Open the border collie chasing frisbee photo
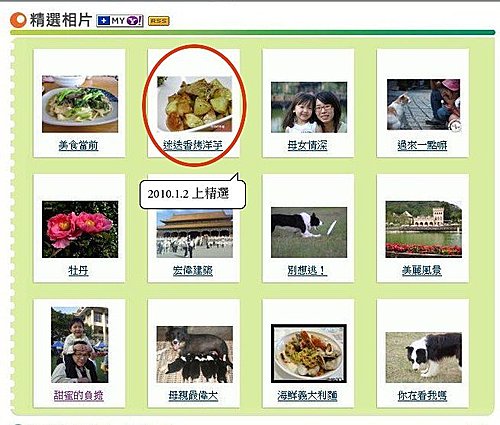 coord(309,232)
